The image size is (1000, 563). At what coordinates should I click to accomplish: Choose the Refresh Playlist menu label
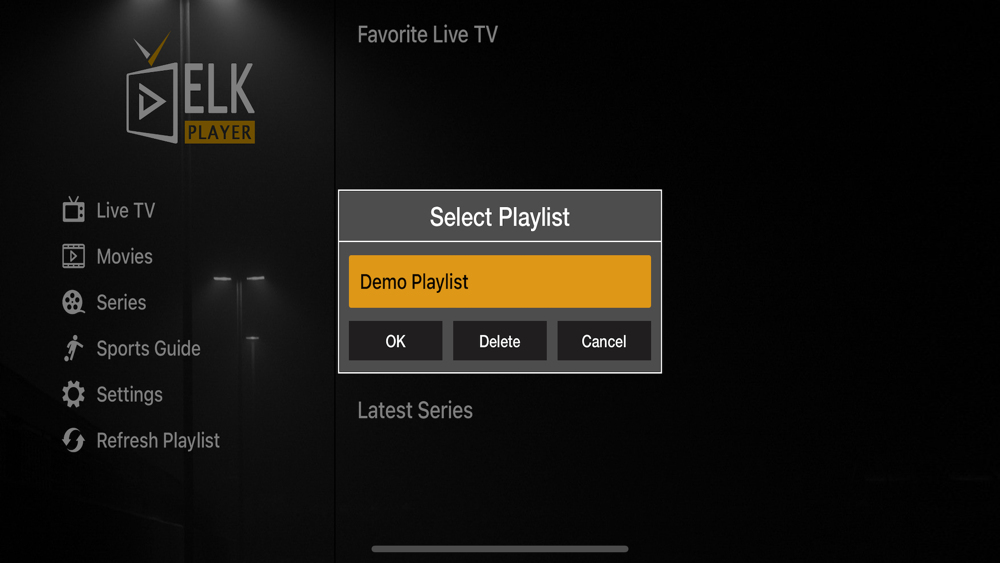158,441
